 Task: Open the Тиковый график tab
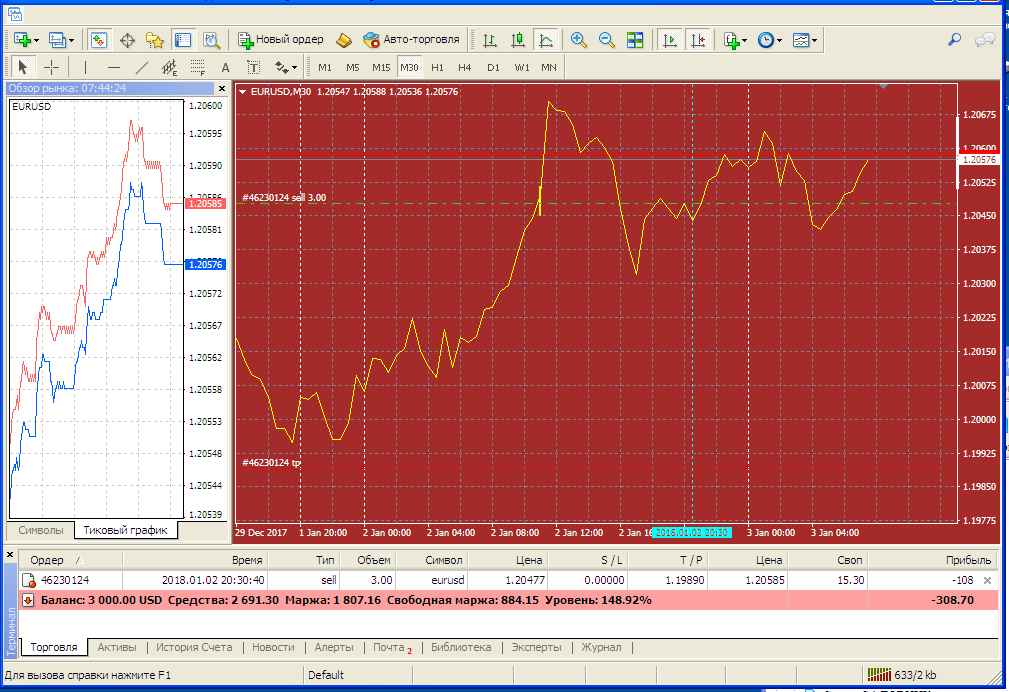pyautogui.click(x=125, y=530)
